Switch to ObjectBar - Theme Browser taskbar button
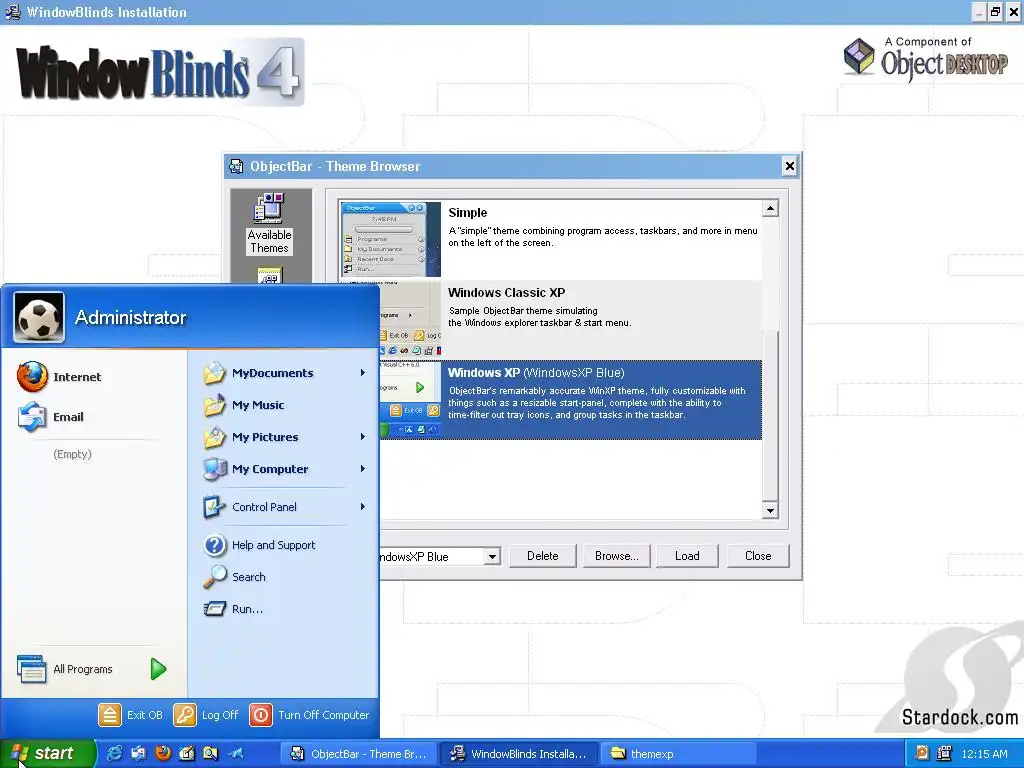This screenshot has height=768, width=1024. (359, 754)
